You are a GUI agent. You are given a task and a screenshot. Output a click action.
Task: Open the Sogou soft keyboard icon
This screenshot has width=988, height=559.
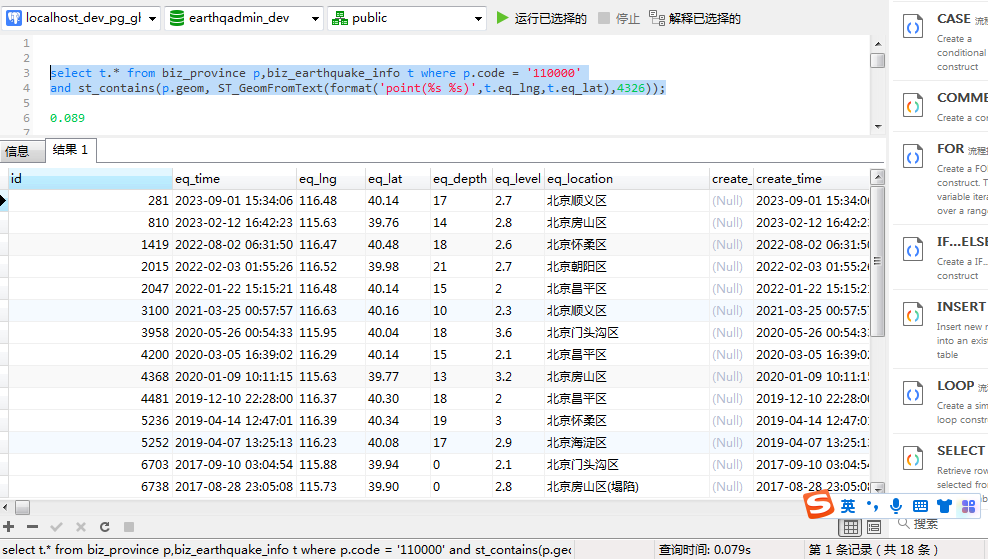[x=920, y=506]
